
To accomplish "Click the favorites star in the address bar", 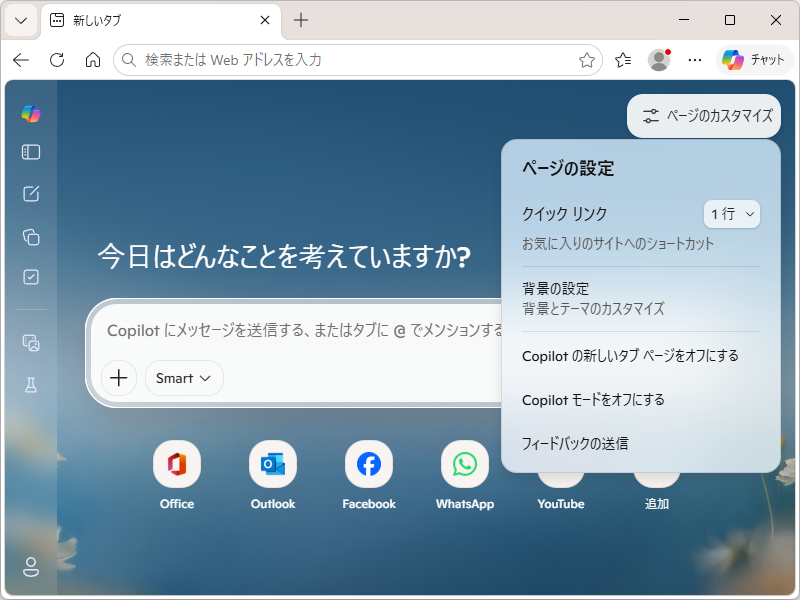I will [x=587, y=60].
